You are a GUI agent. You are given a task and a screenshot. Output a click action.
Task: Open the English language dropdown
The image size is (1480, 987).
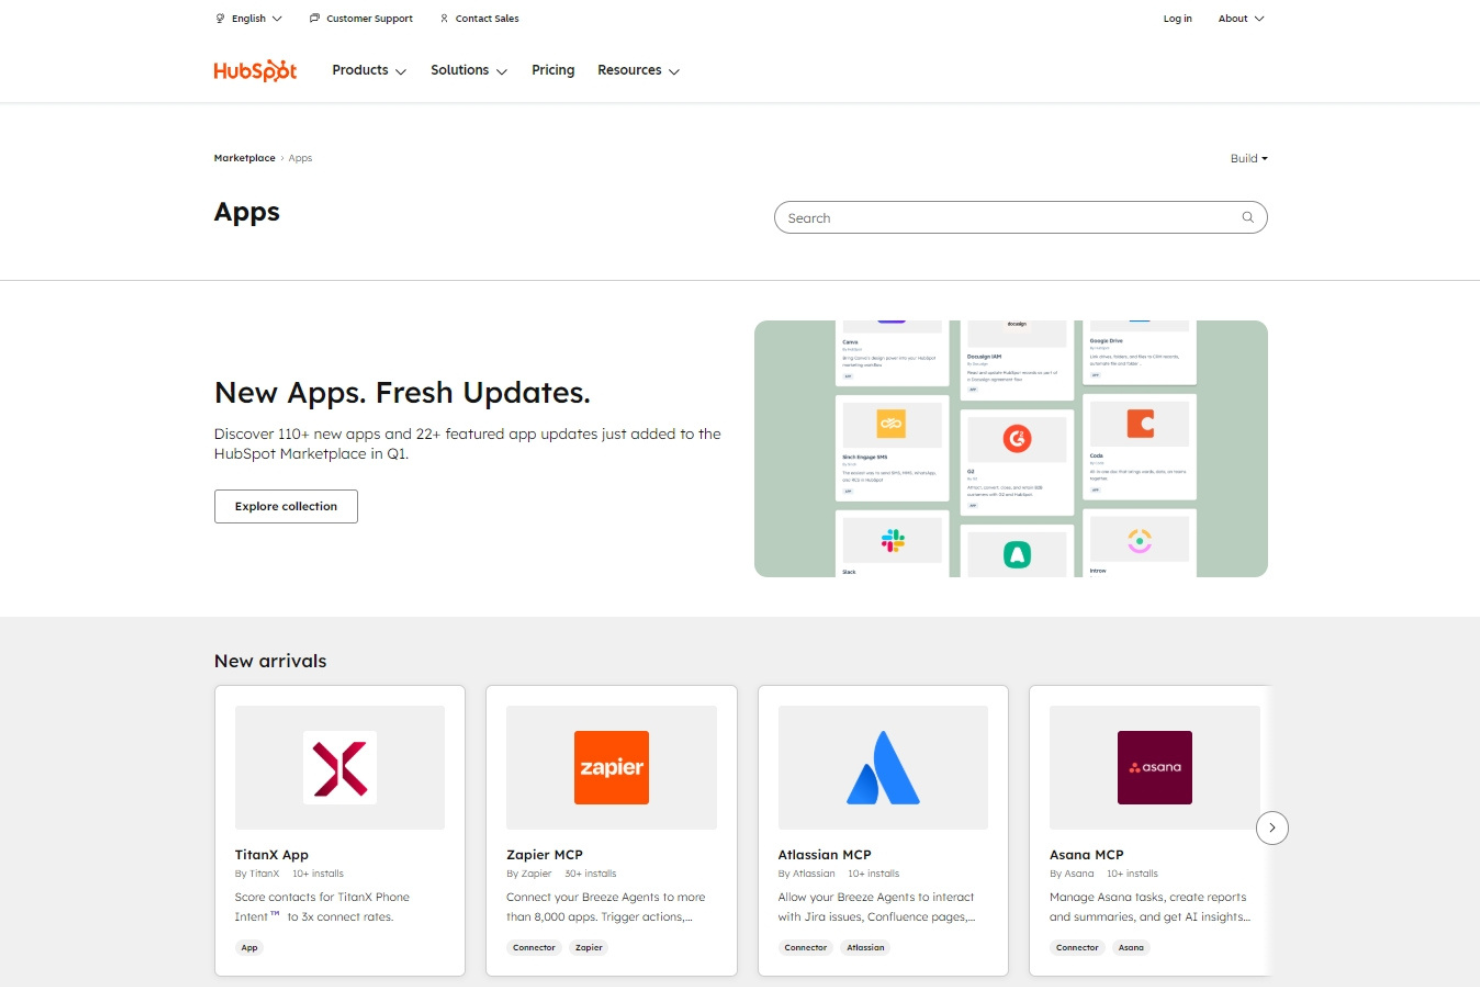(248, 17)
